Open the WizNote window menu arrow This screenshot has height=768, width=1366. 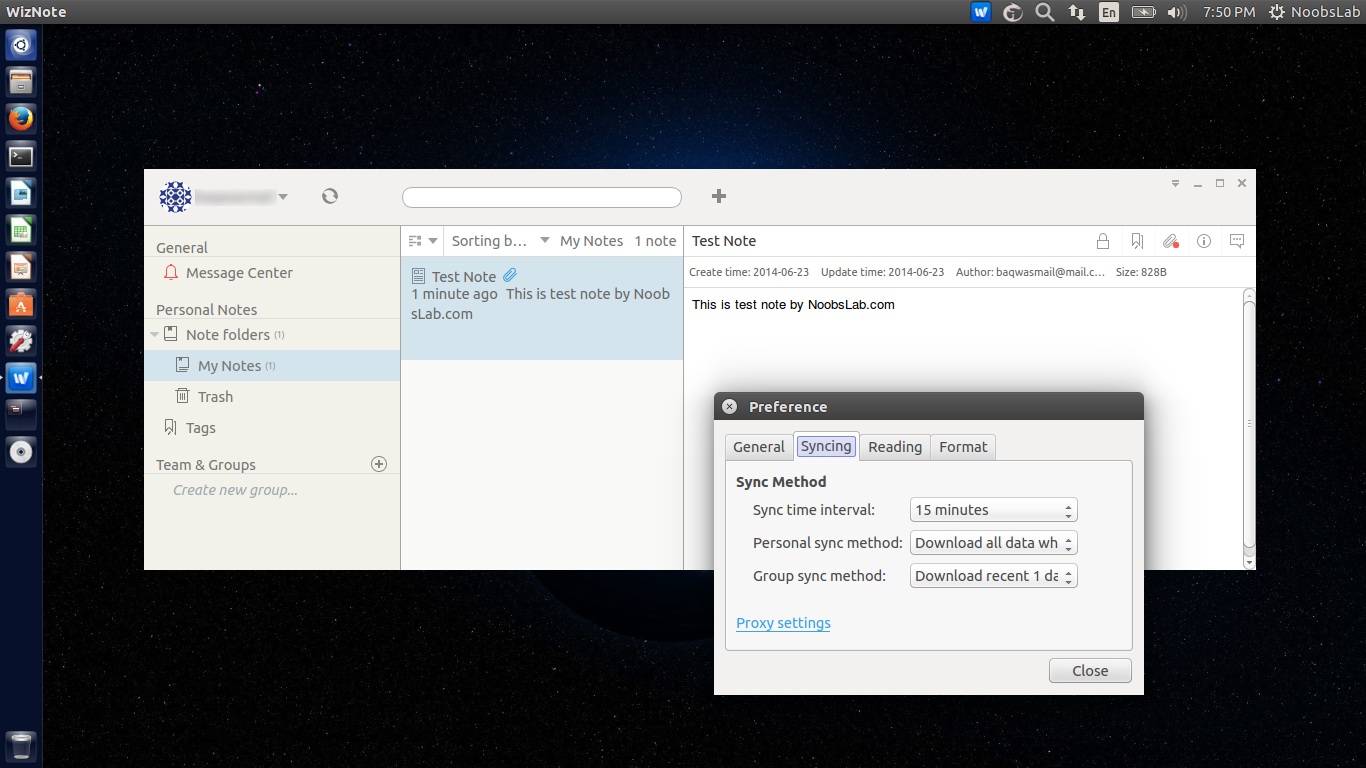click(x=1176, y=183)
